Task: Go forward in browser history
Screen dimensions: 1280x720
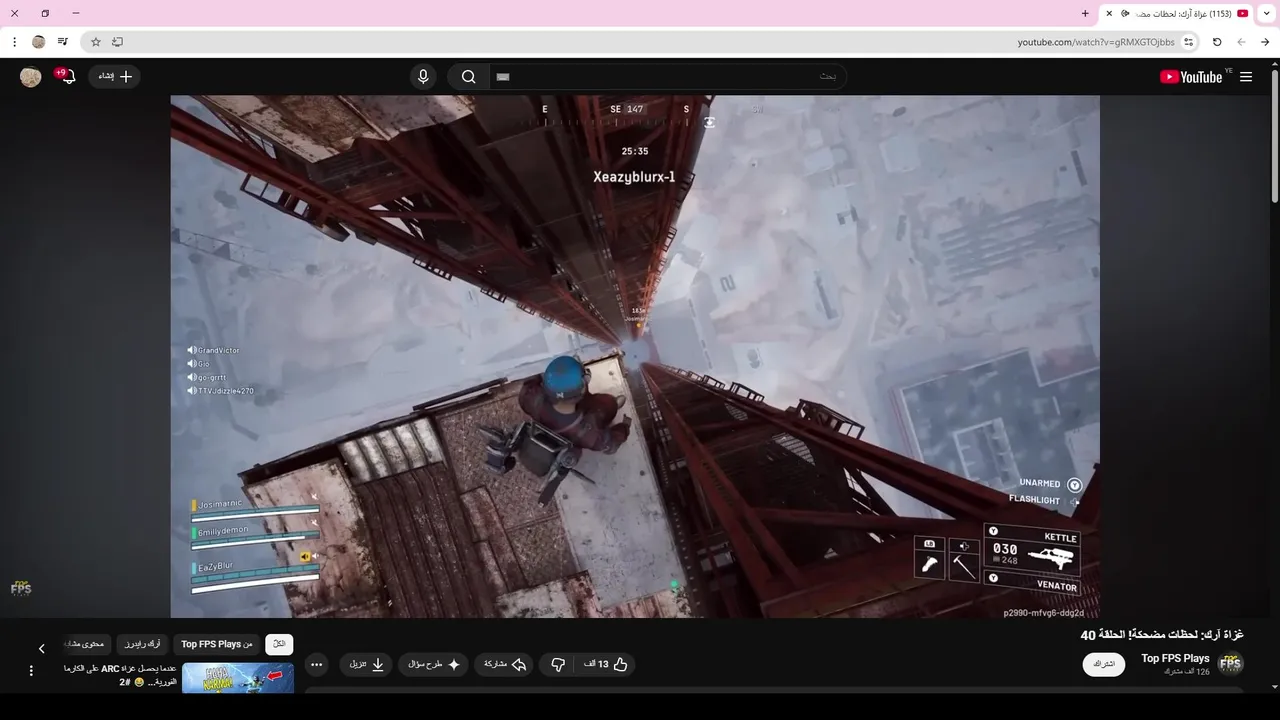Action: (x=1241, y=42)
